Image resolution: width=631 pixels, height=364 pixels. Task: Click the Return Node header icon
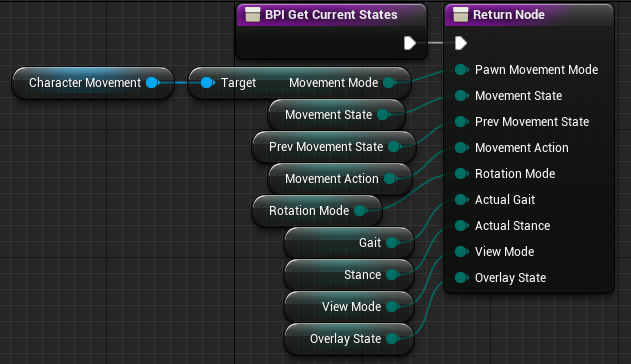point(461,15)
